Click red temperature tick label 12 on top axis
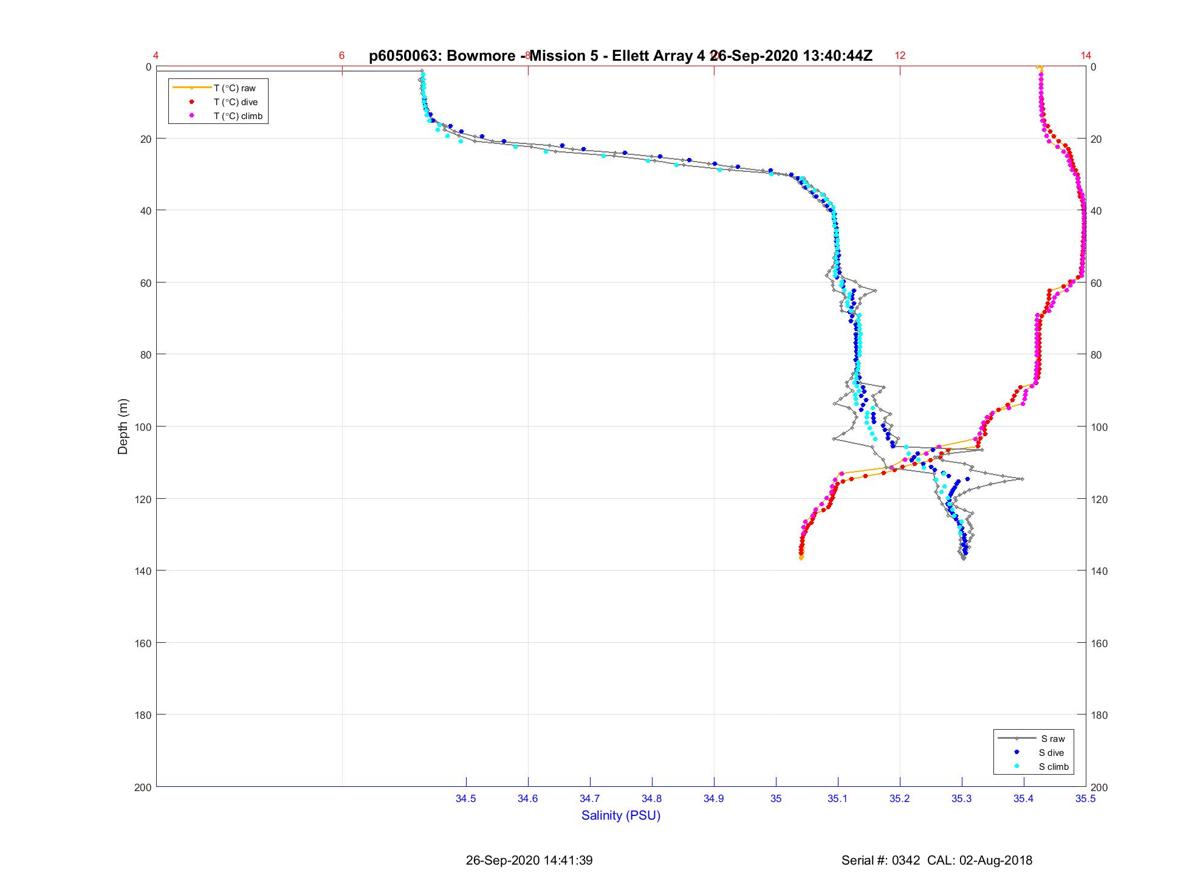 [900, 56]
